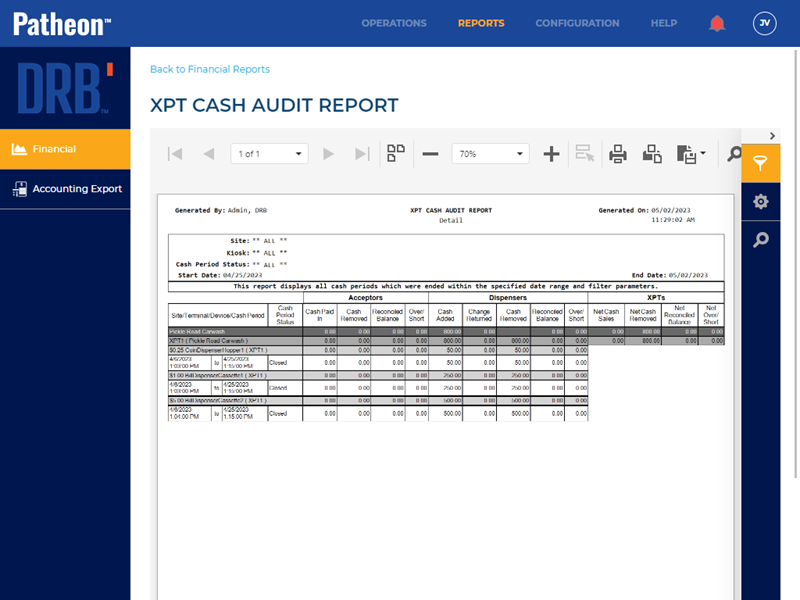800x600 pixels.
Task: Open the JV user profile avatar
Action: click(765, 23)
